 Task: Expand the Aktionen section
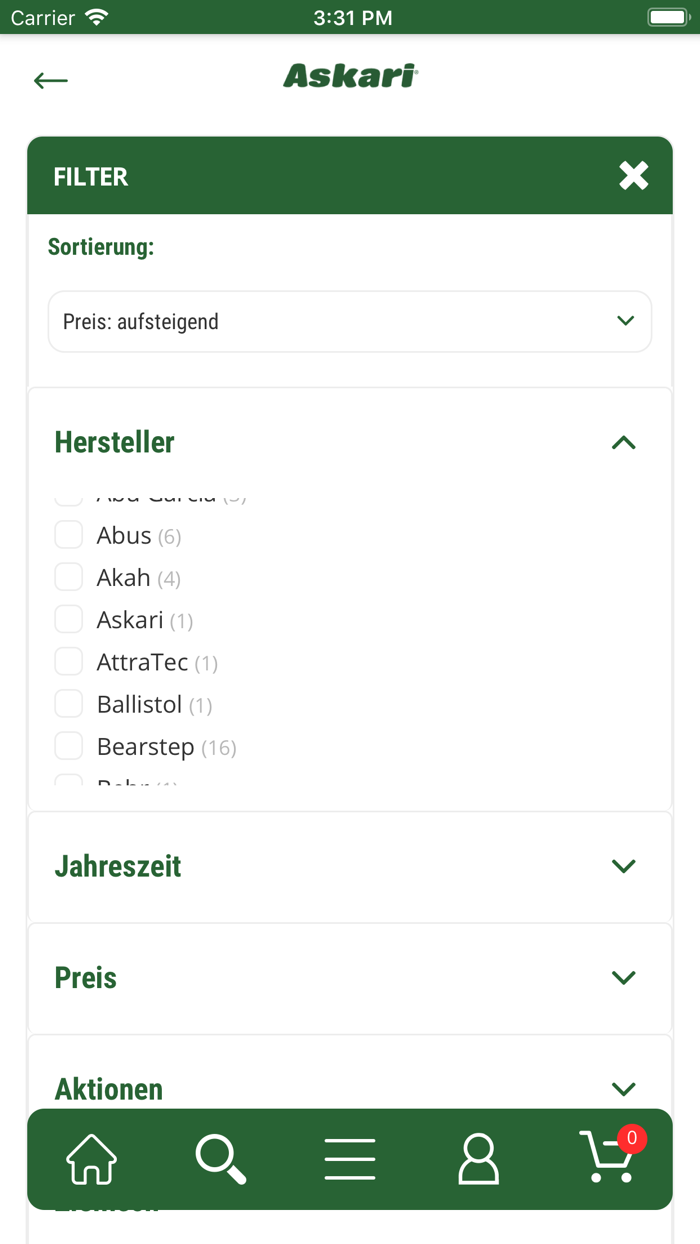(x=623, y=1089)
